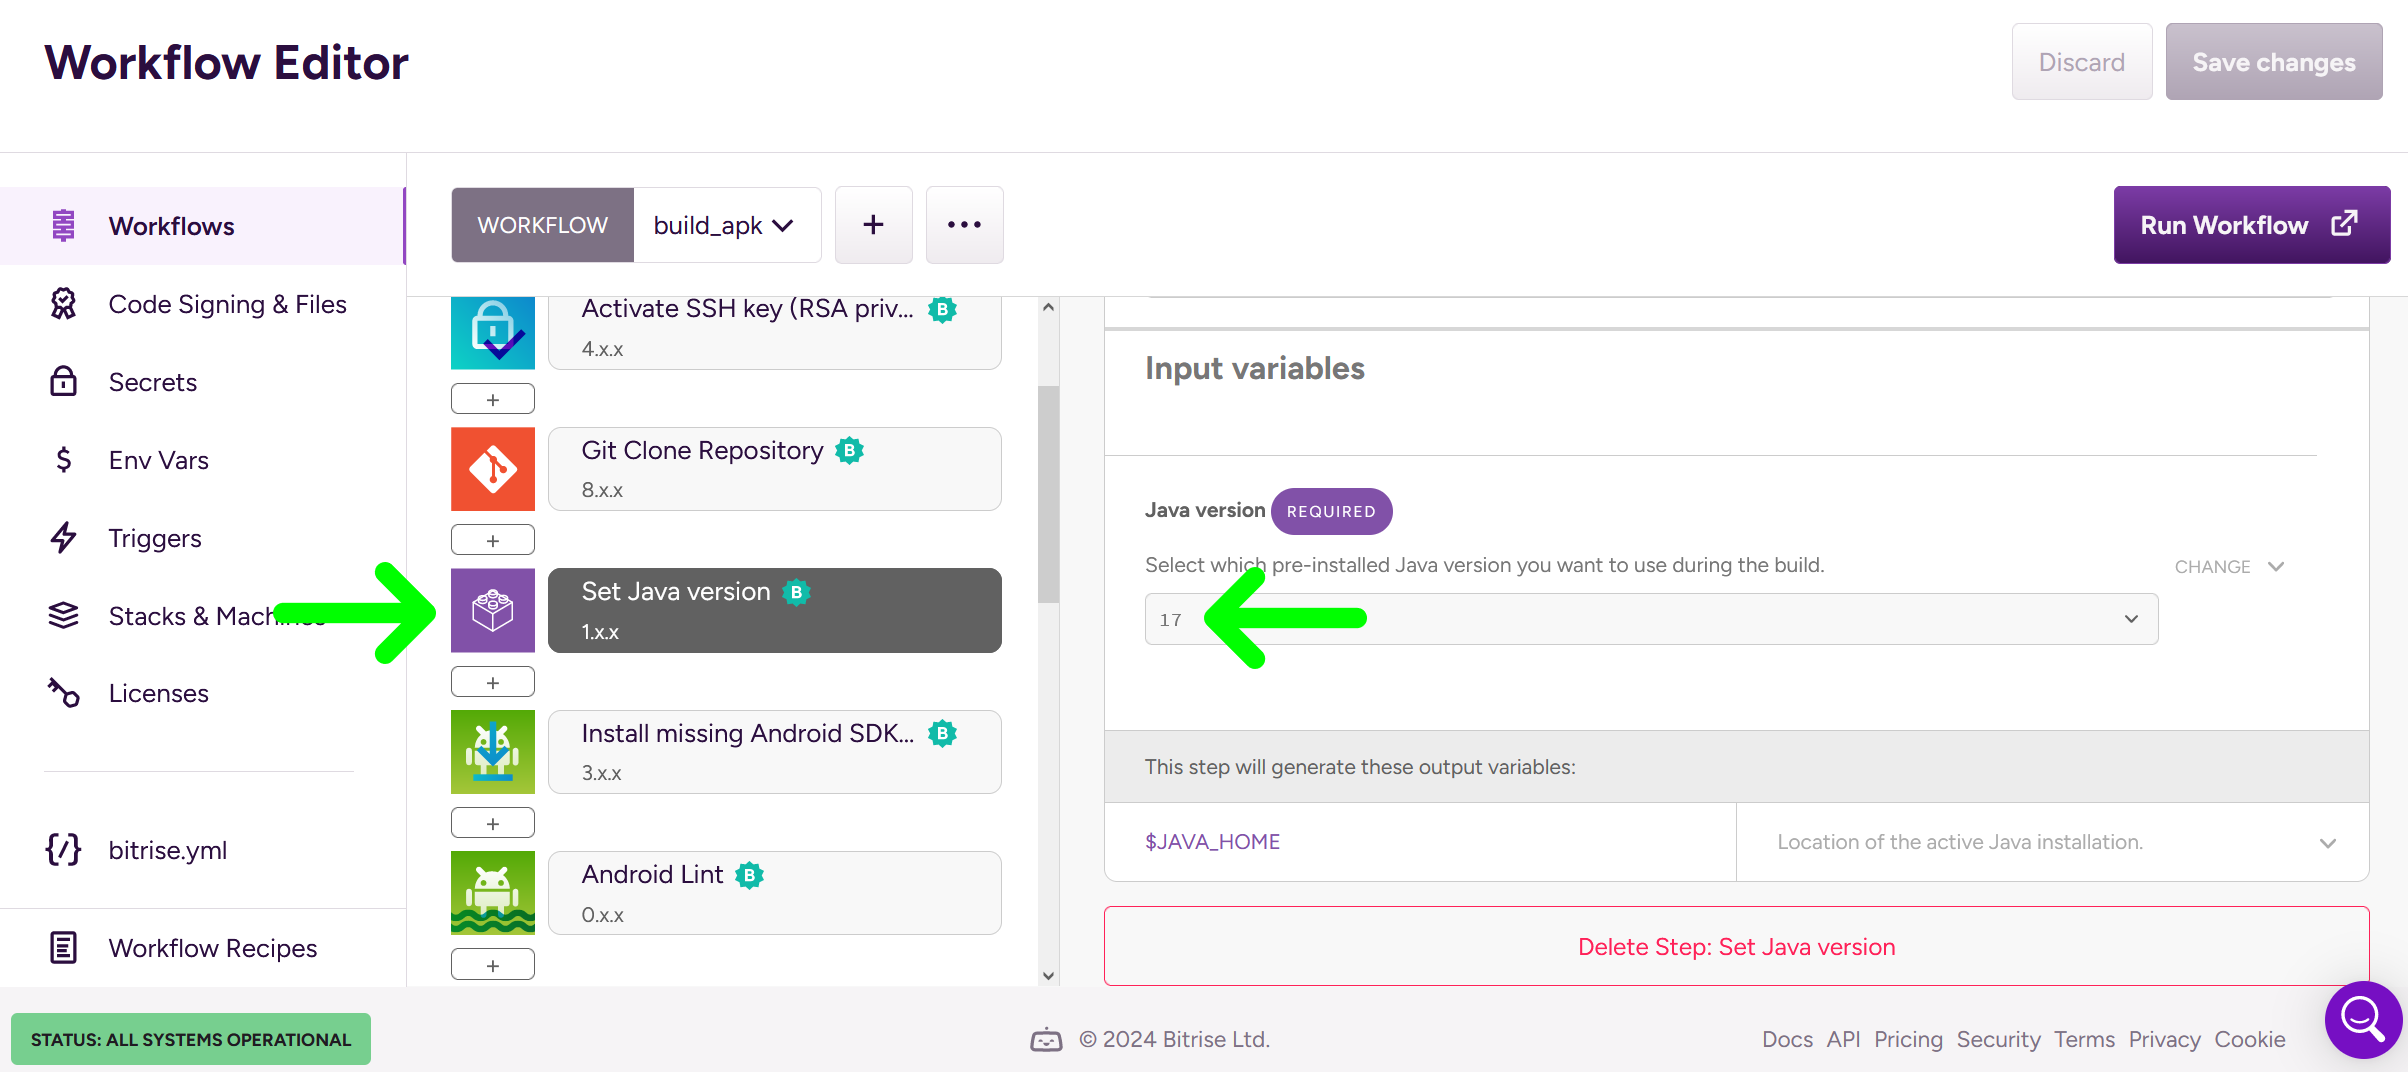2408x1072 pixels.
Task: Expand the $JAVA_HOME output variable details
Action: [2328, 843]
